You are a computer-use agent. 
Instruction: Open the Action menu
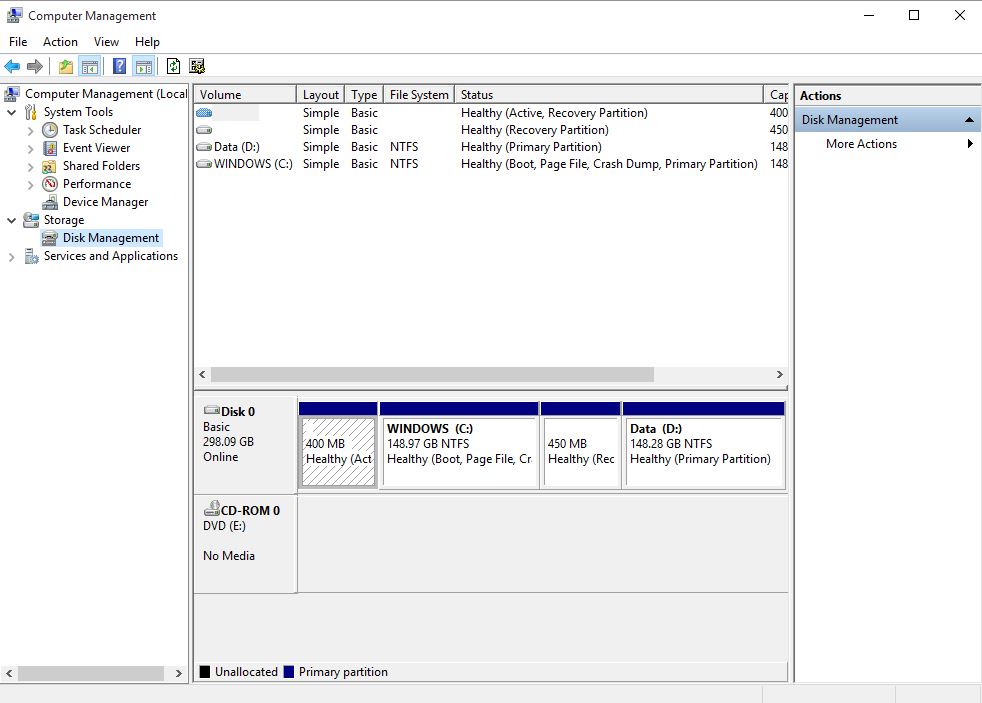tap(60, 42)
